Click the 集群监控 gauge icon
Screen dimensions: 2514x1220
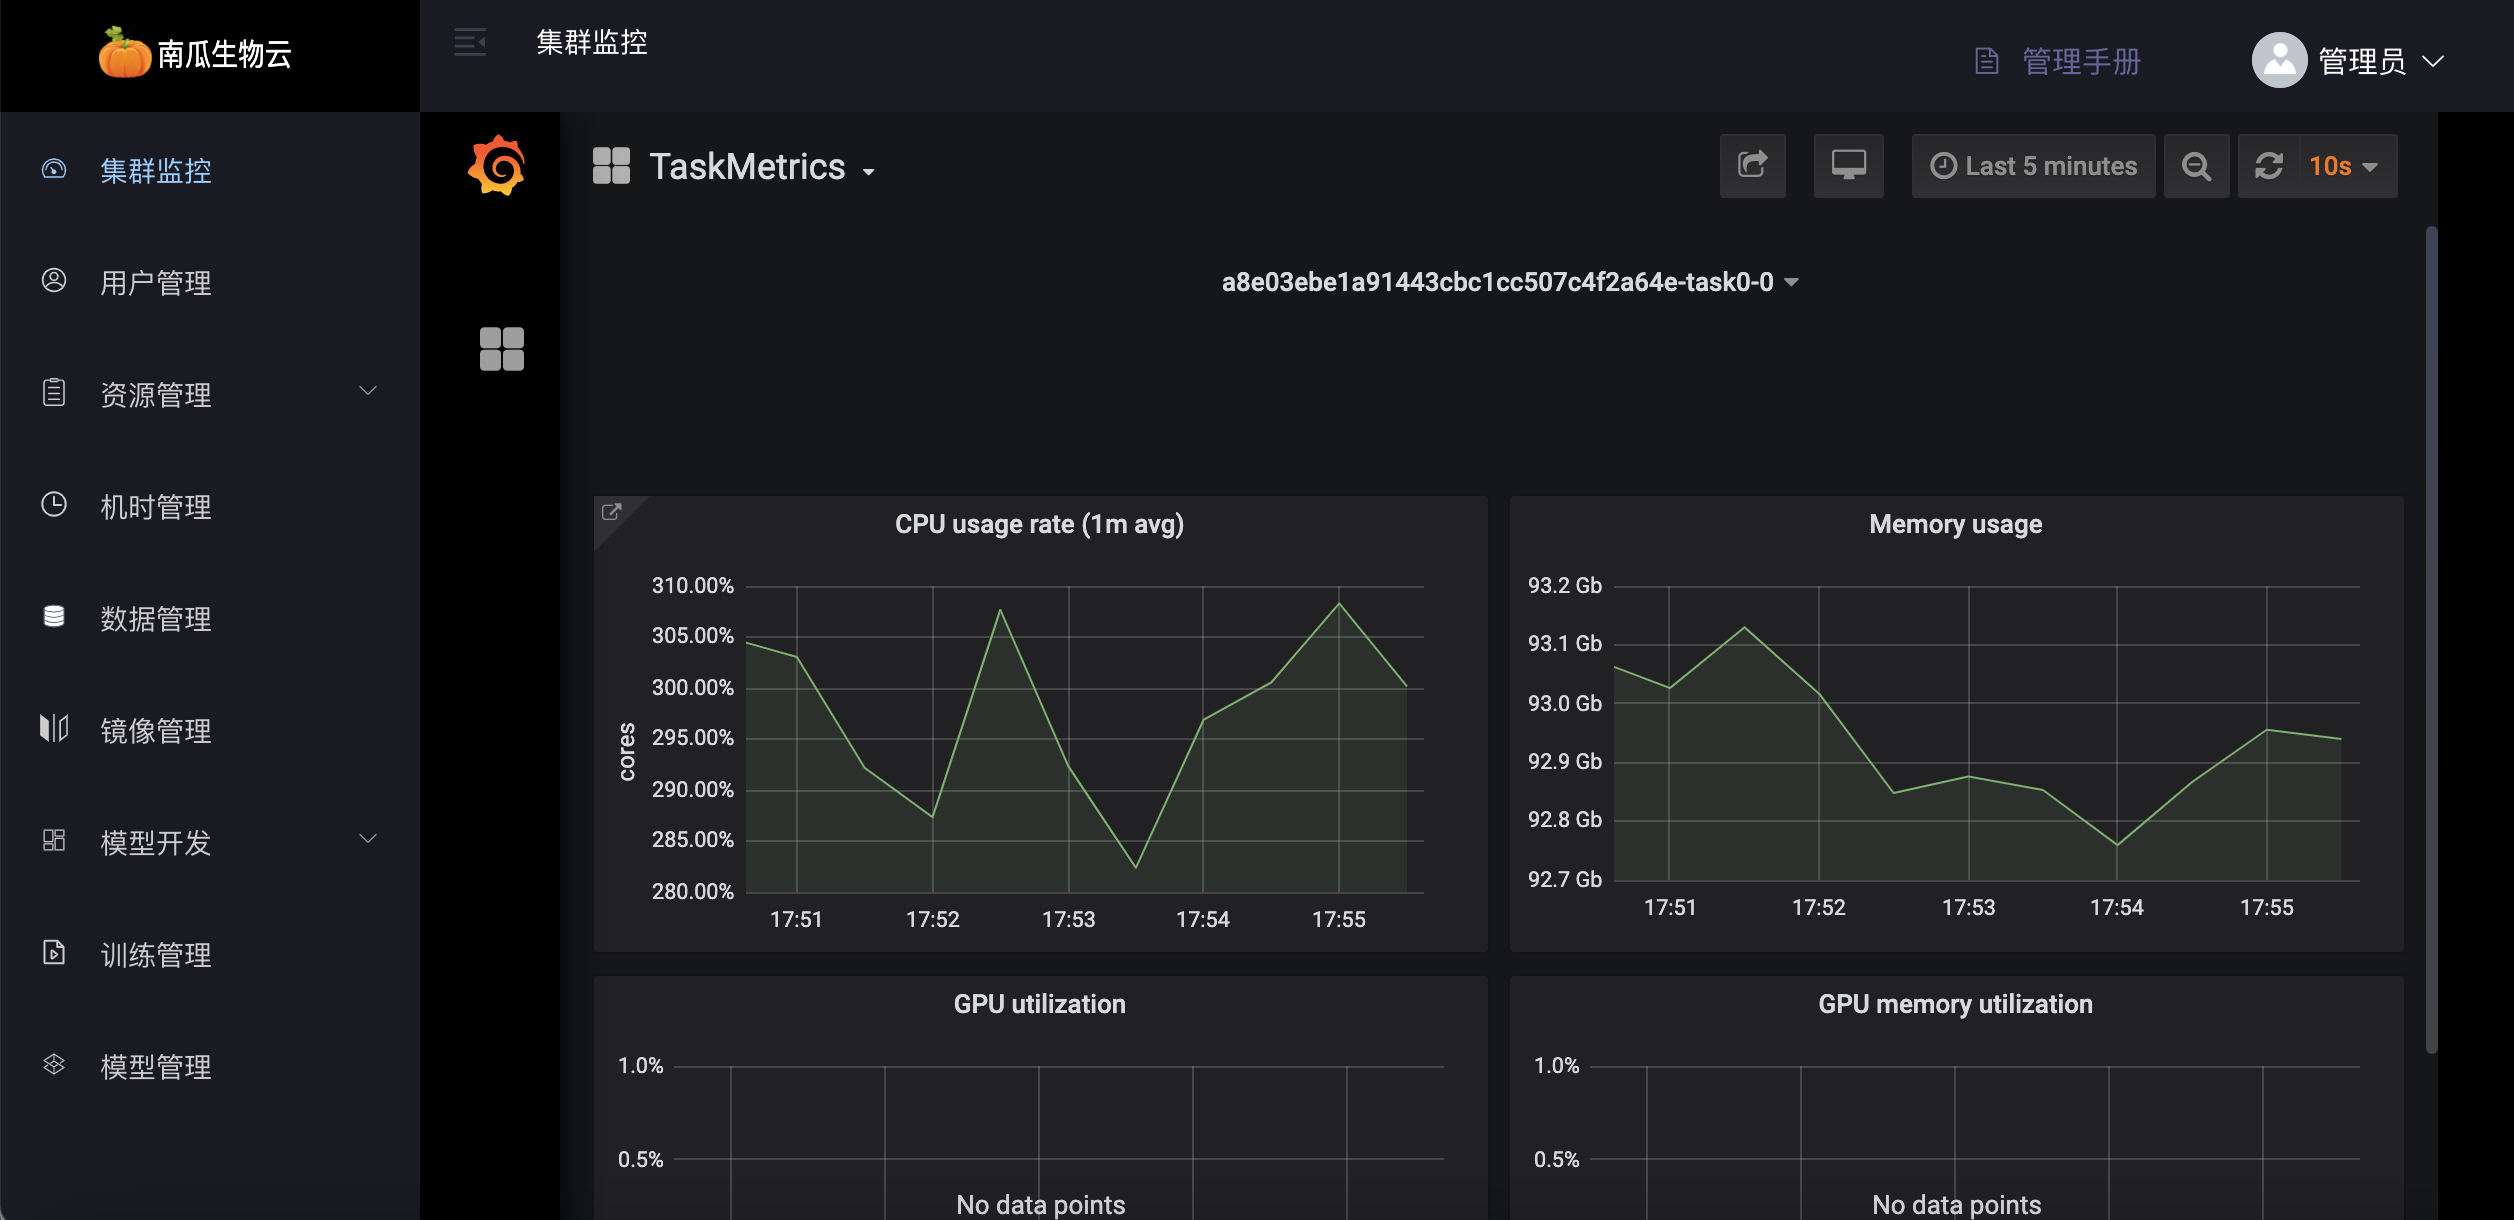point(54,169)
